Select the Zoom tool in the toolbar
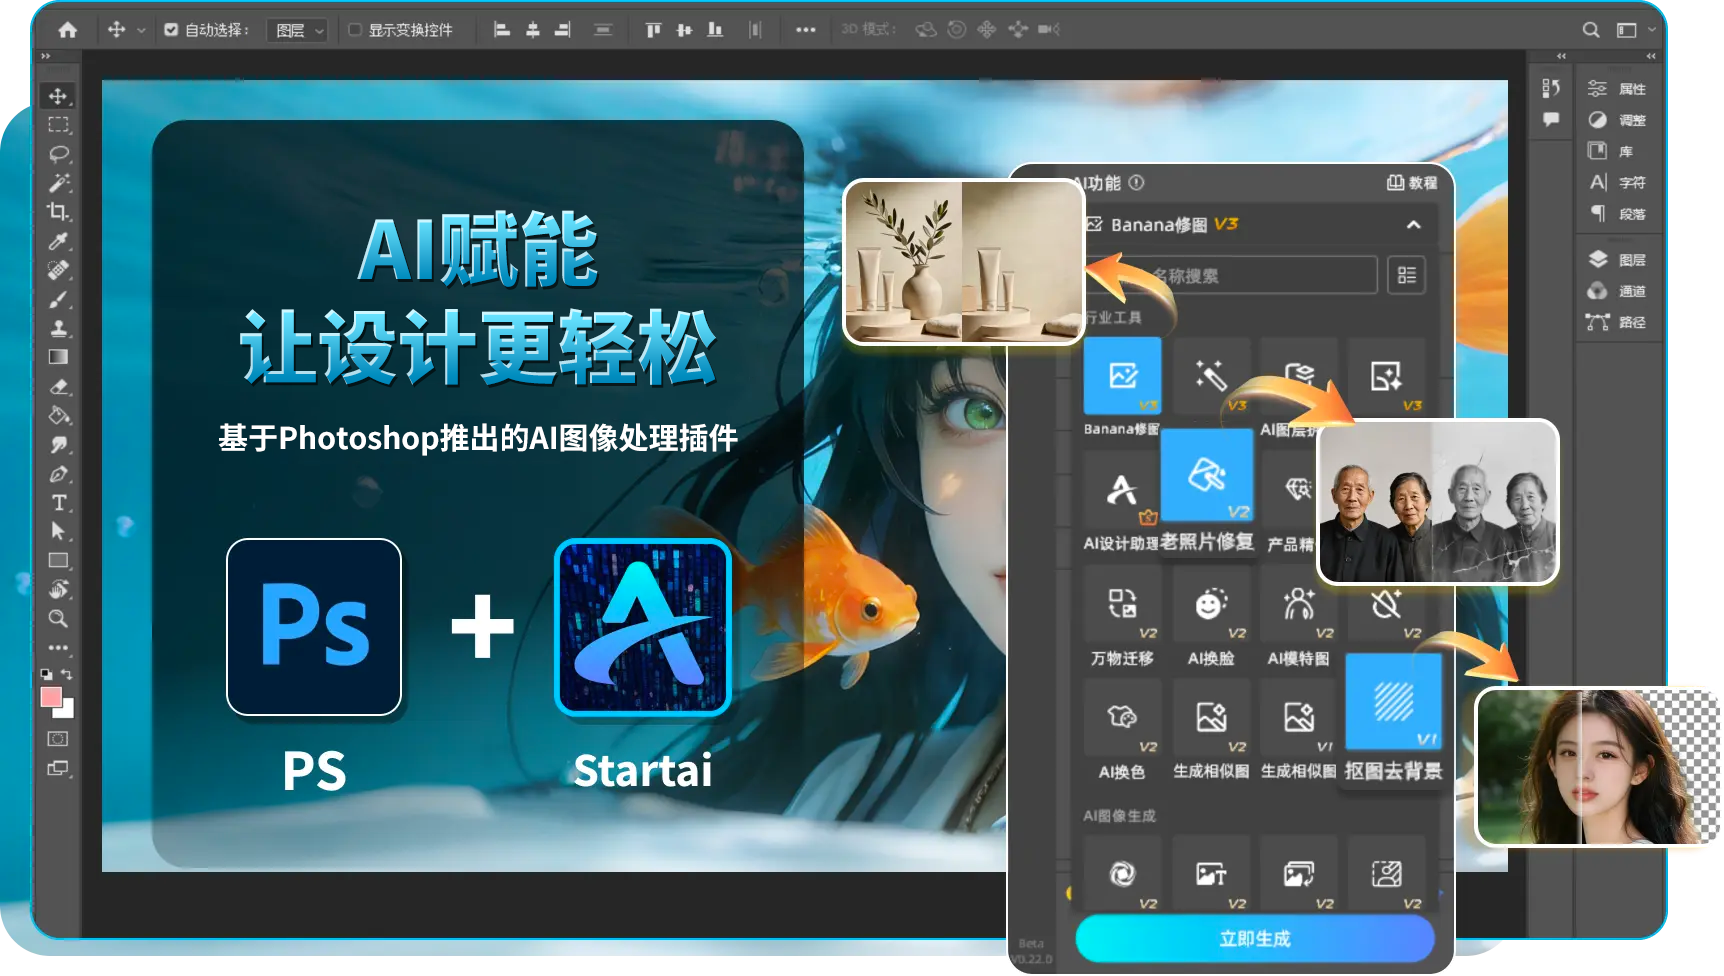 click(x=59, y=619)
